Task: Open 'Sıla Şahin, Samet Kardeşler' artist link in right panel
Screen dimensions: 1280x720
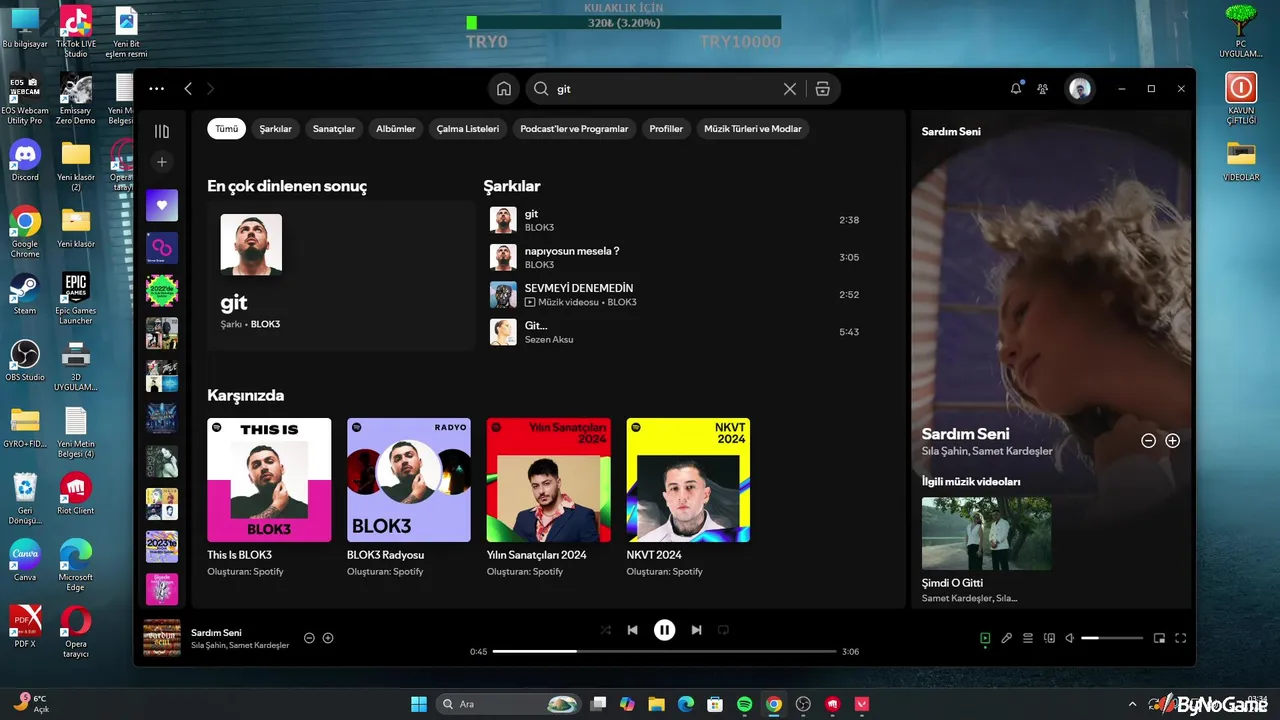Action: tap(987, 451)
